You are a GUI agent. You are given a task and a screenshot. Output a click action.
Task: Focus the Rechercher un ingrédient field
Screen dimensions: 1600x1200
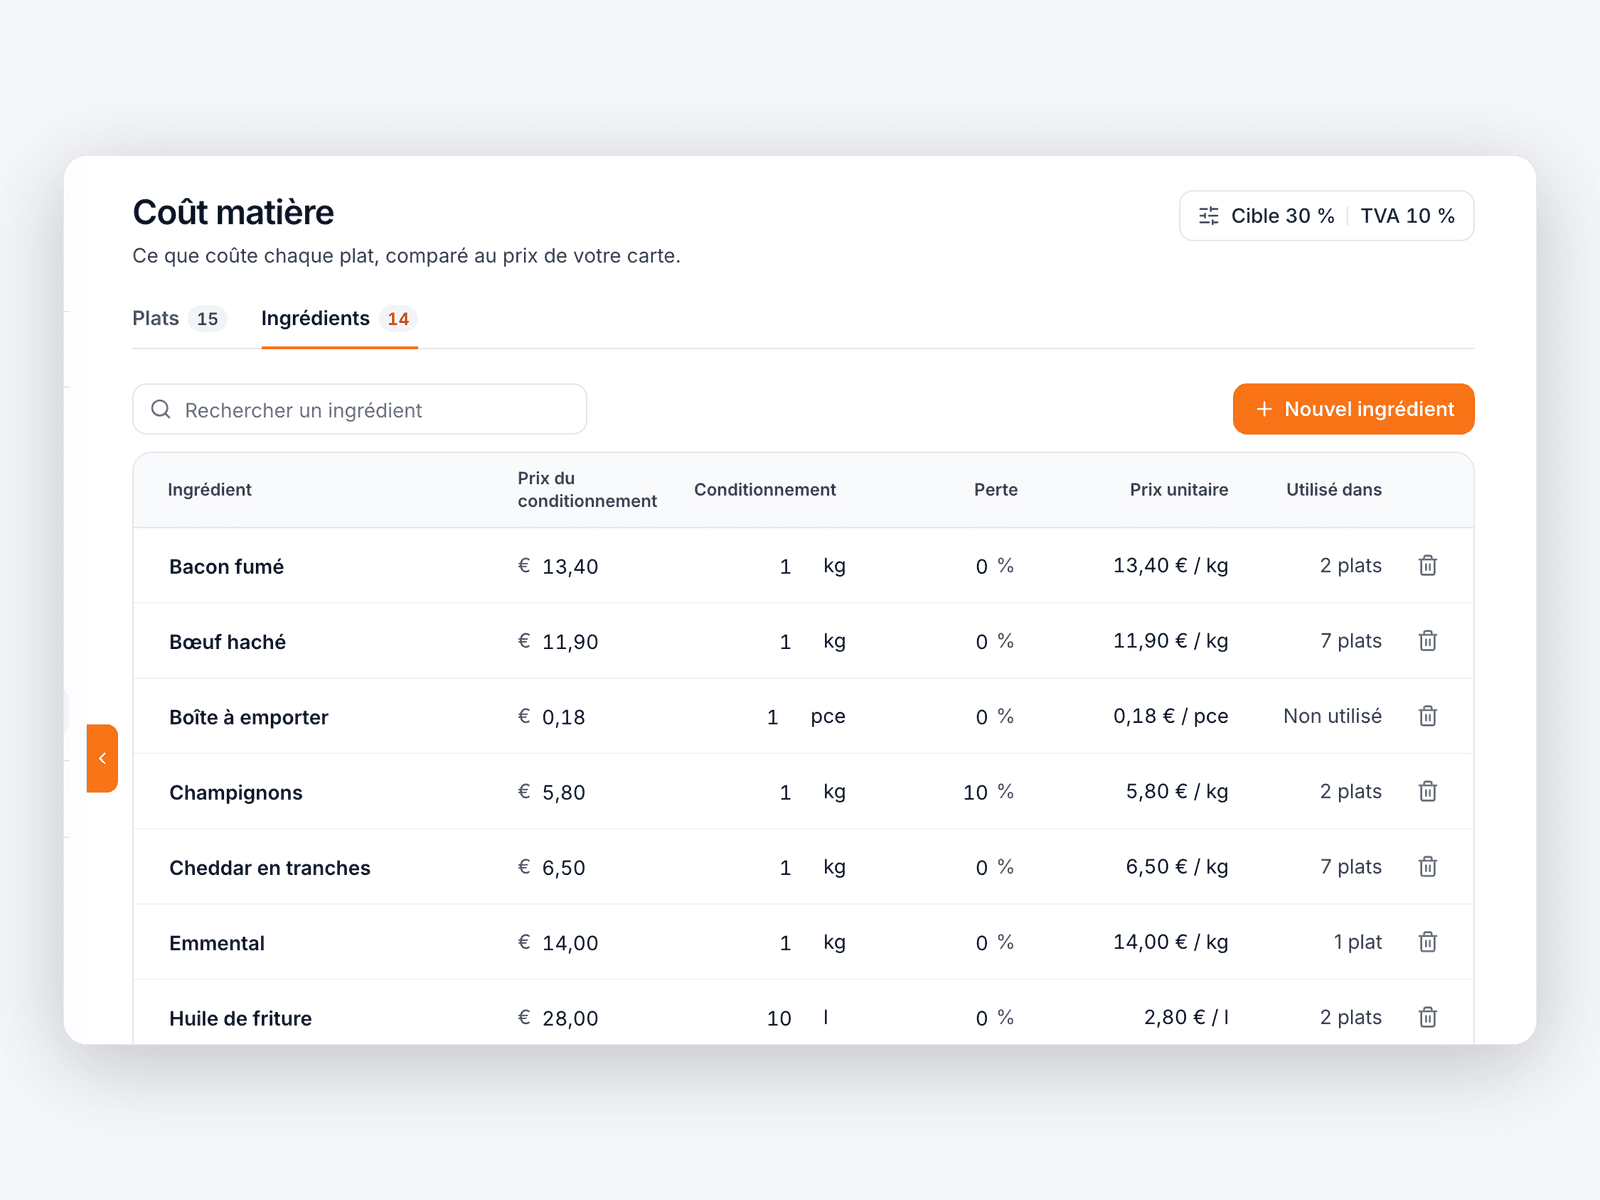coord(360,409)
